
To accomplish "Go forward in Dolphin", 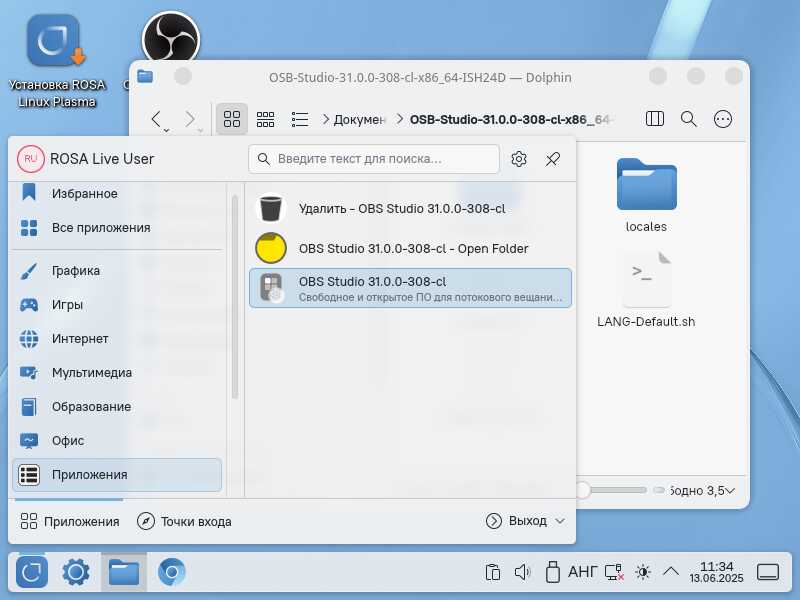I will pyautogui.click(x=190, y=119).
